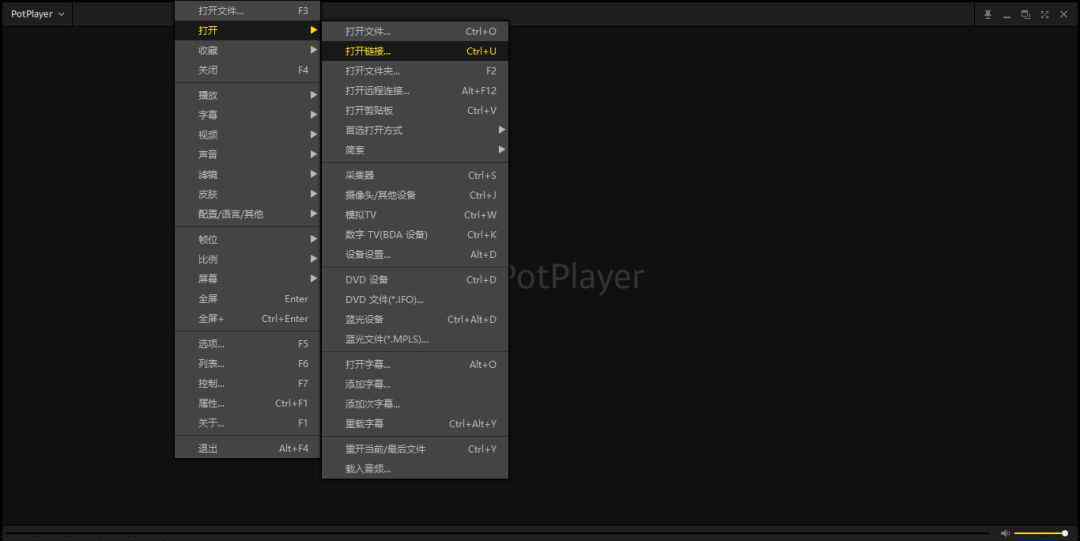Viewport: 1080px width, 541px height.
Task: Adjust the yellow volume slider
Action: 1040,533
